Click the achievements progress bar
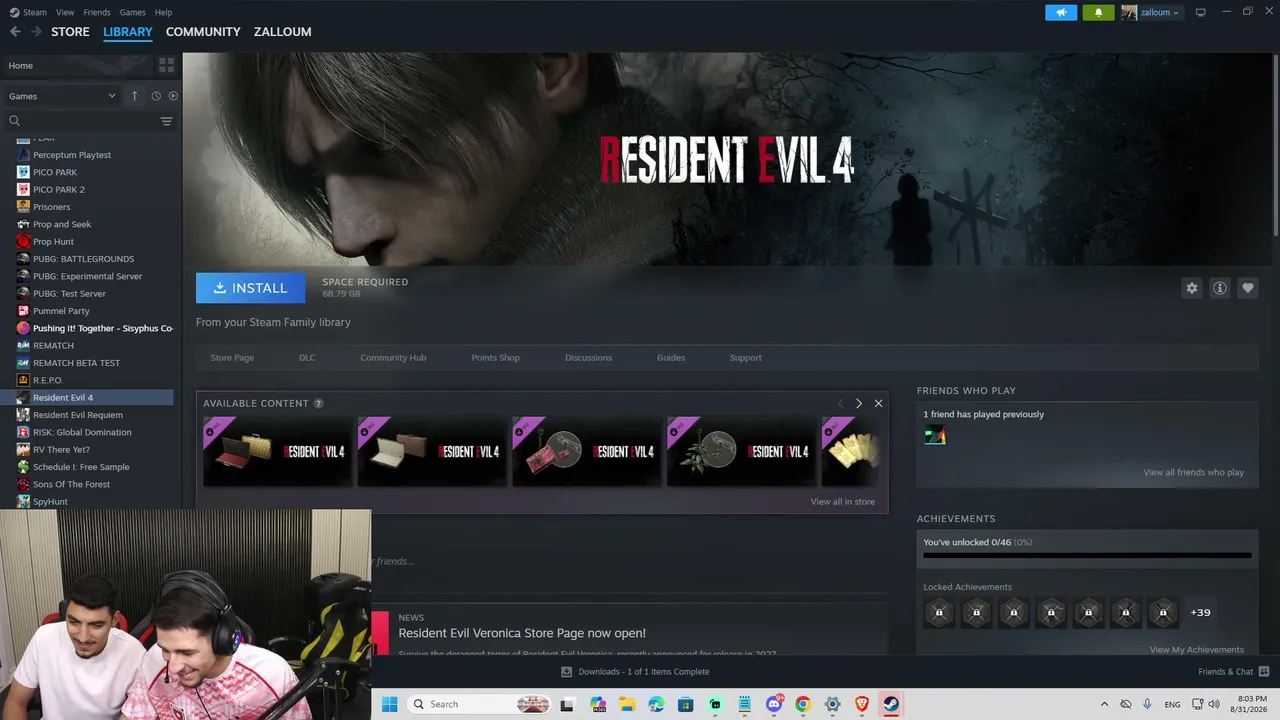 click(1087, 555)
